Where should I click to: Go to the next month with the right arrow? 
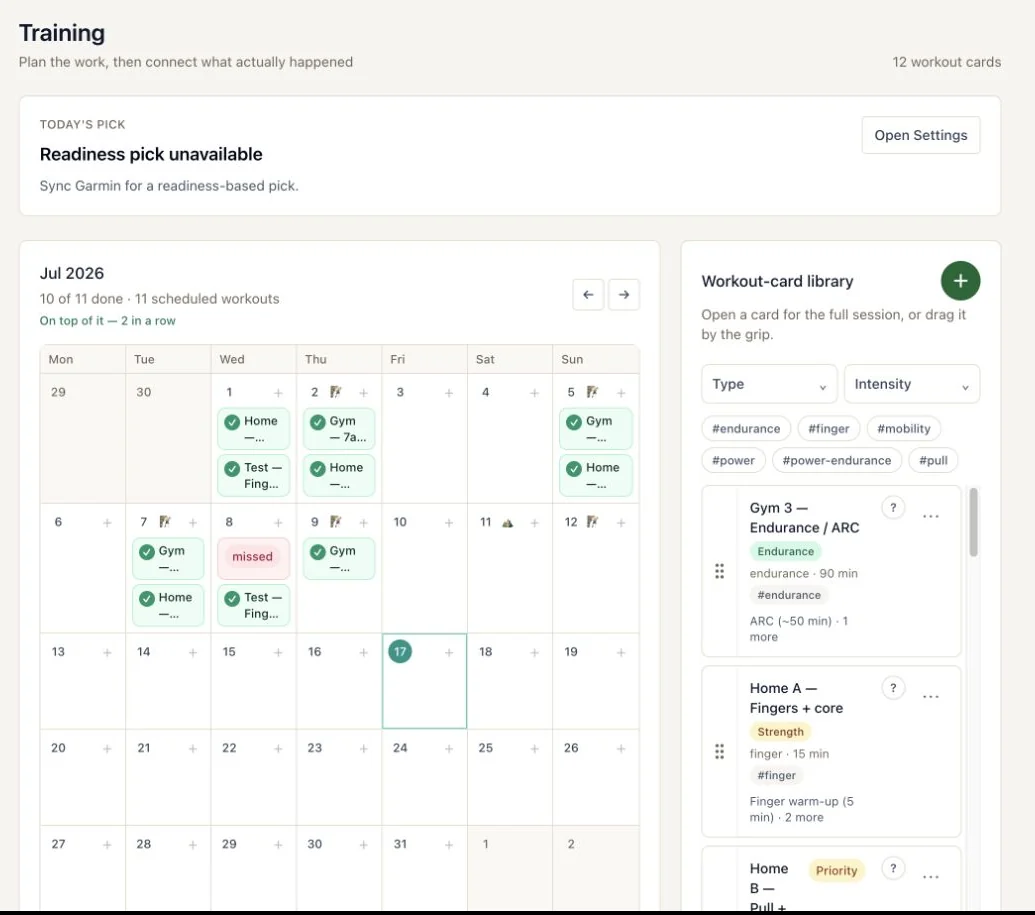[x=624, y=294]
